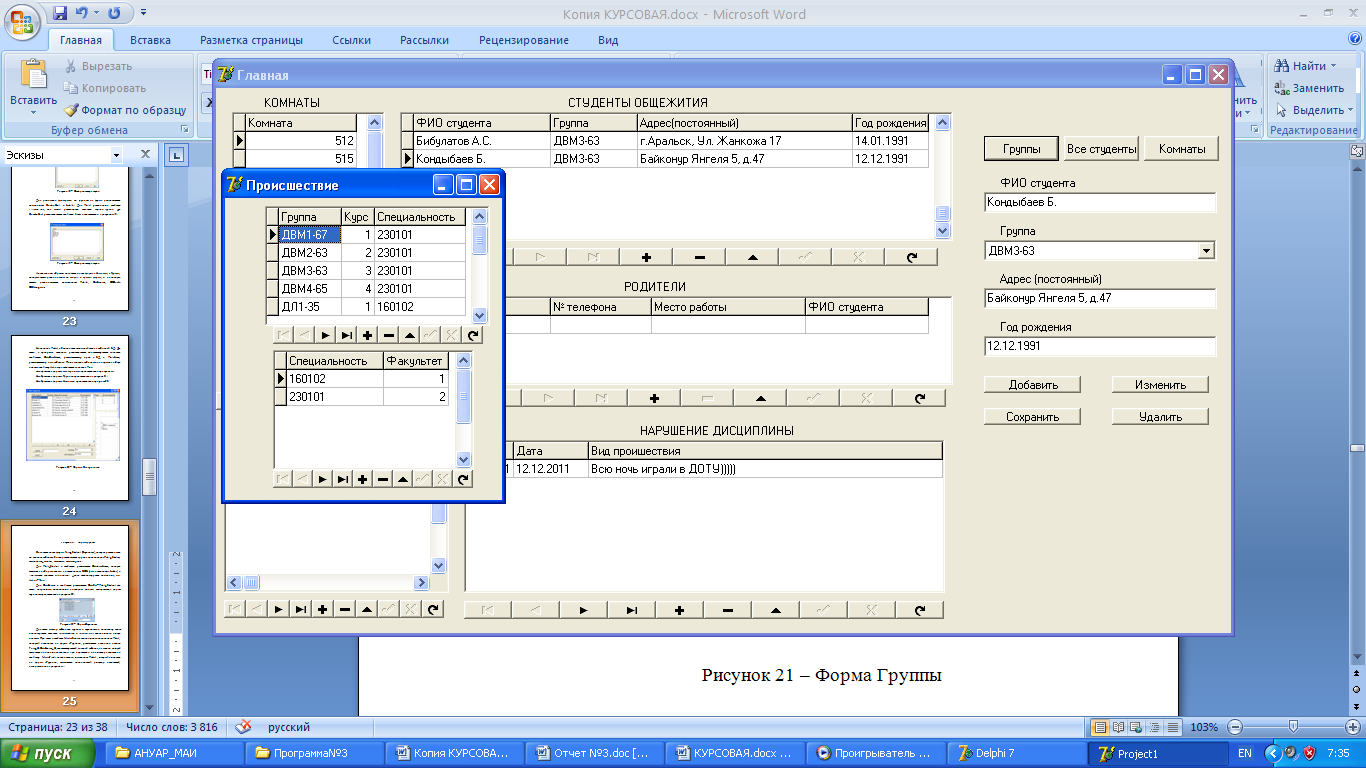Viewport: 1366px width, 768px height.
Task: Switch to the Вставка ribbon tab
Action: [150, 40]
